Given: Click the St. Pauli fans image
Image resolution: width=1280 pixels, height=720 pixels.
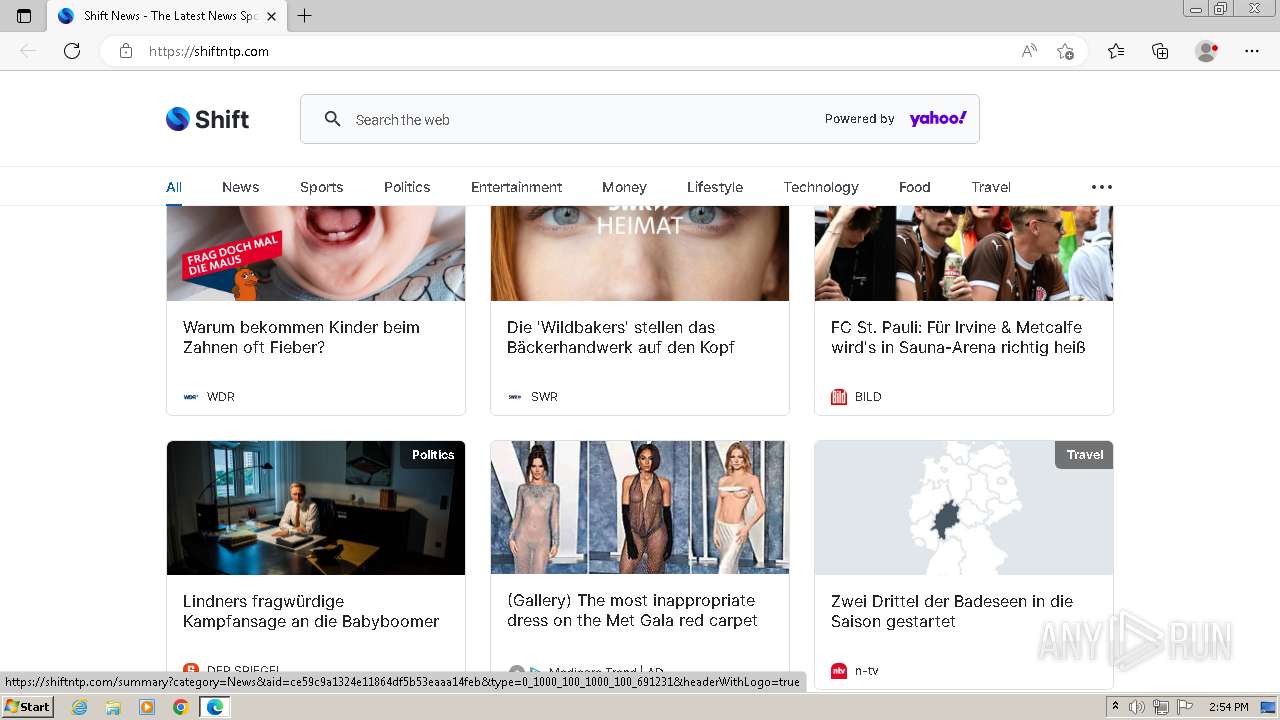Looking at the screenshot, I should pos(964,253).
